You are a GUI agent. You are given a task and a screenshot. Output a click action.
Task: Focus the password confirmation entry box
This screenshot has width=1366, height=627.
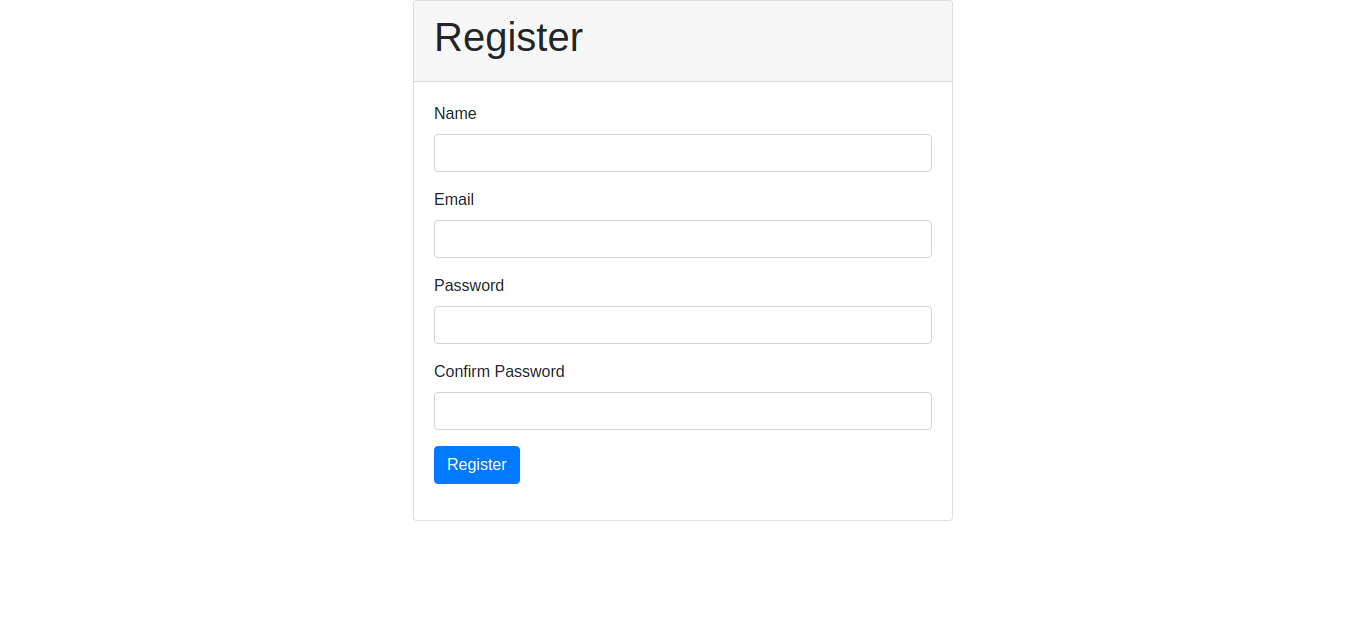tap(682, 411)
